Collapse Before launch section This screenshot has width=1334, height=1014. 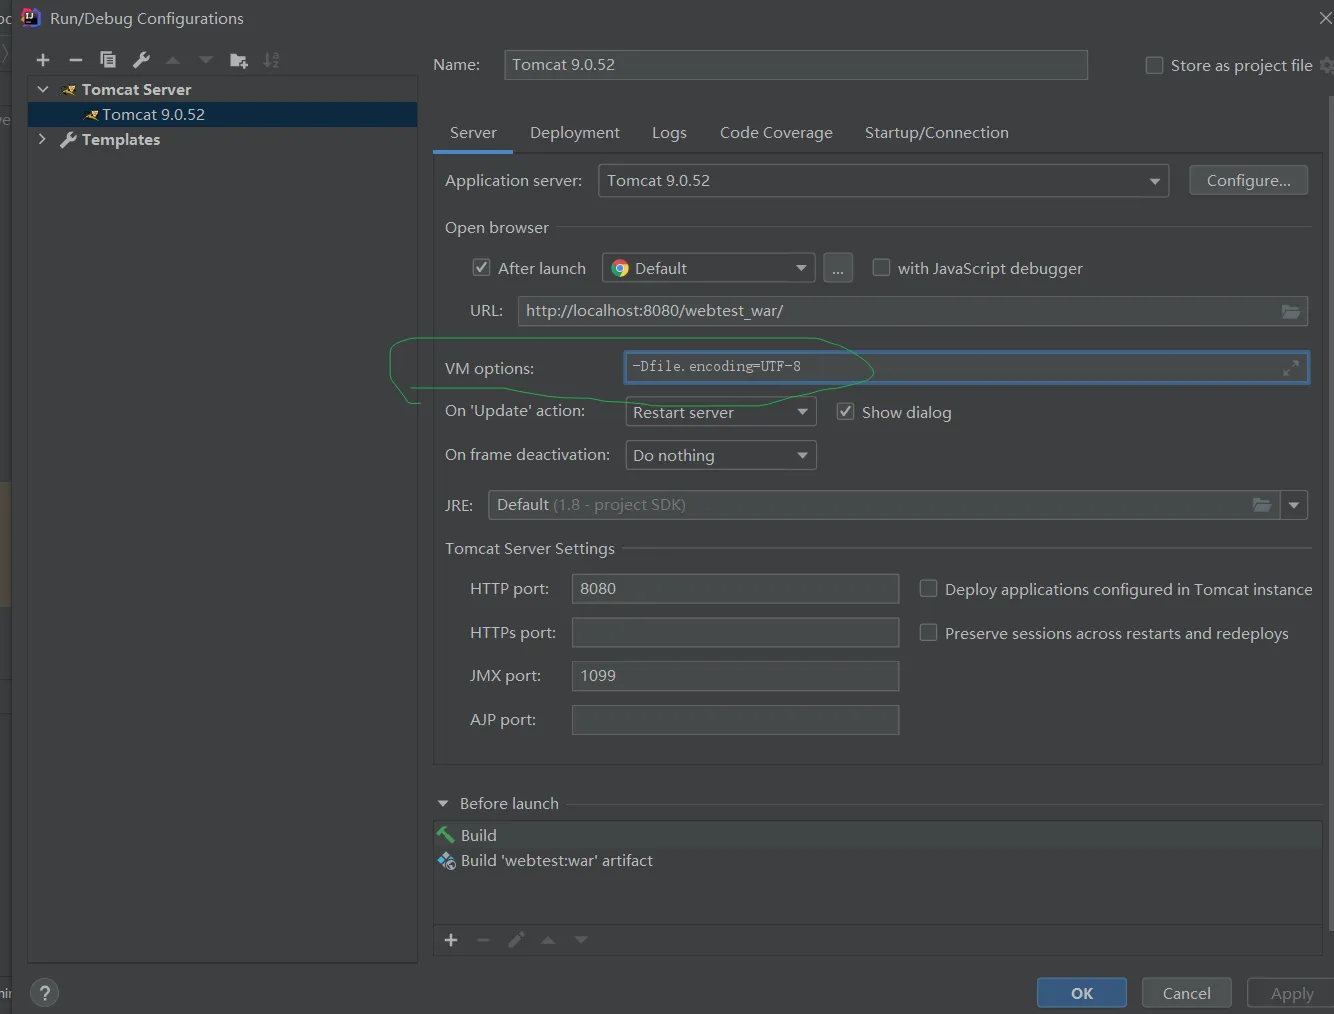pyautogui.click(x=443, y=803)
